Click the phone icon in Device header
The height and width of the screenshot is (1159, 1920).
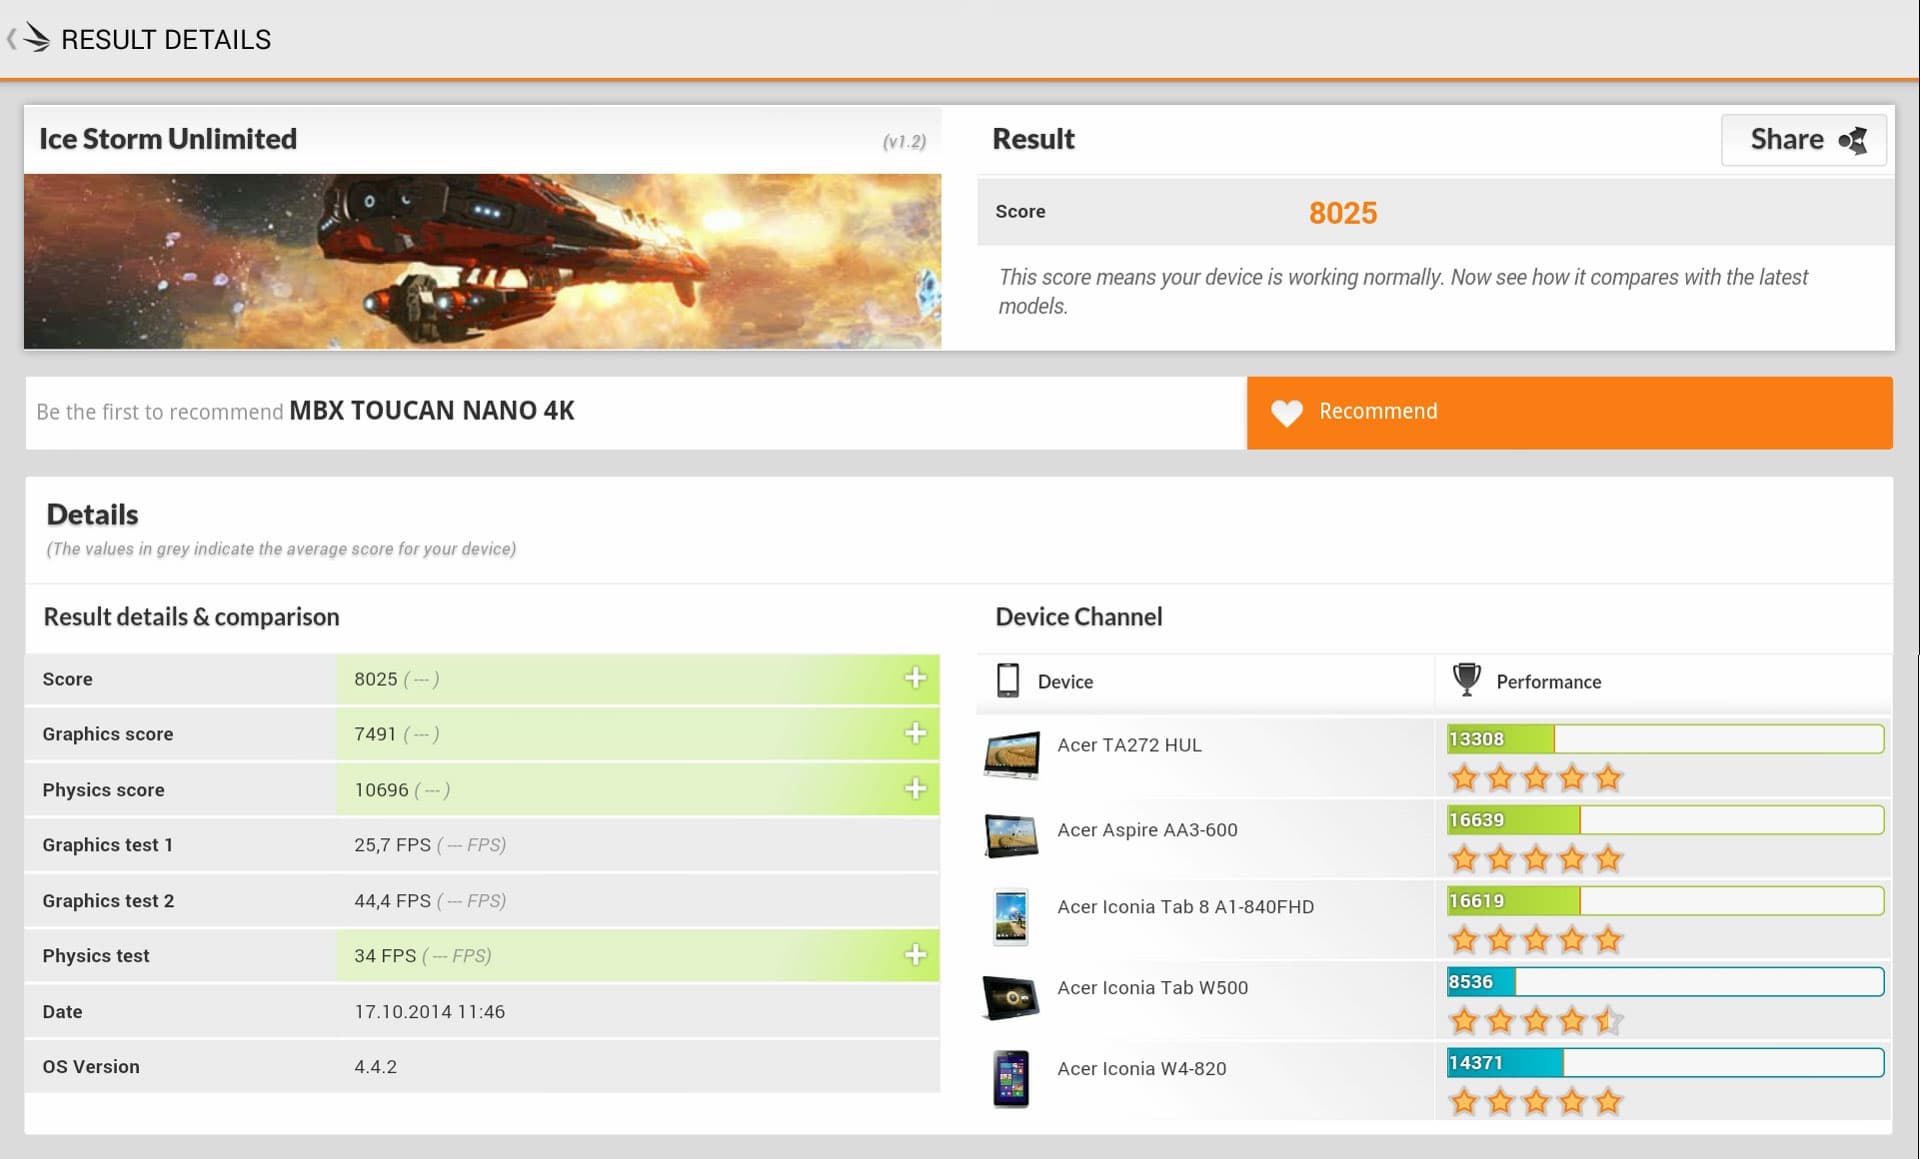1008,681
